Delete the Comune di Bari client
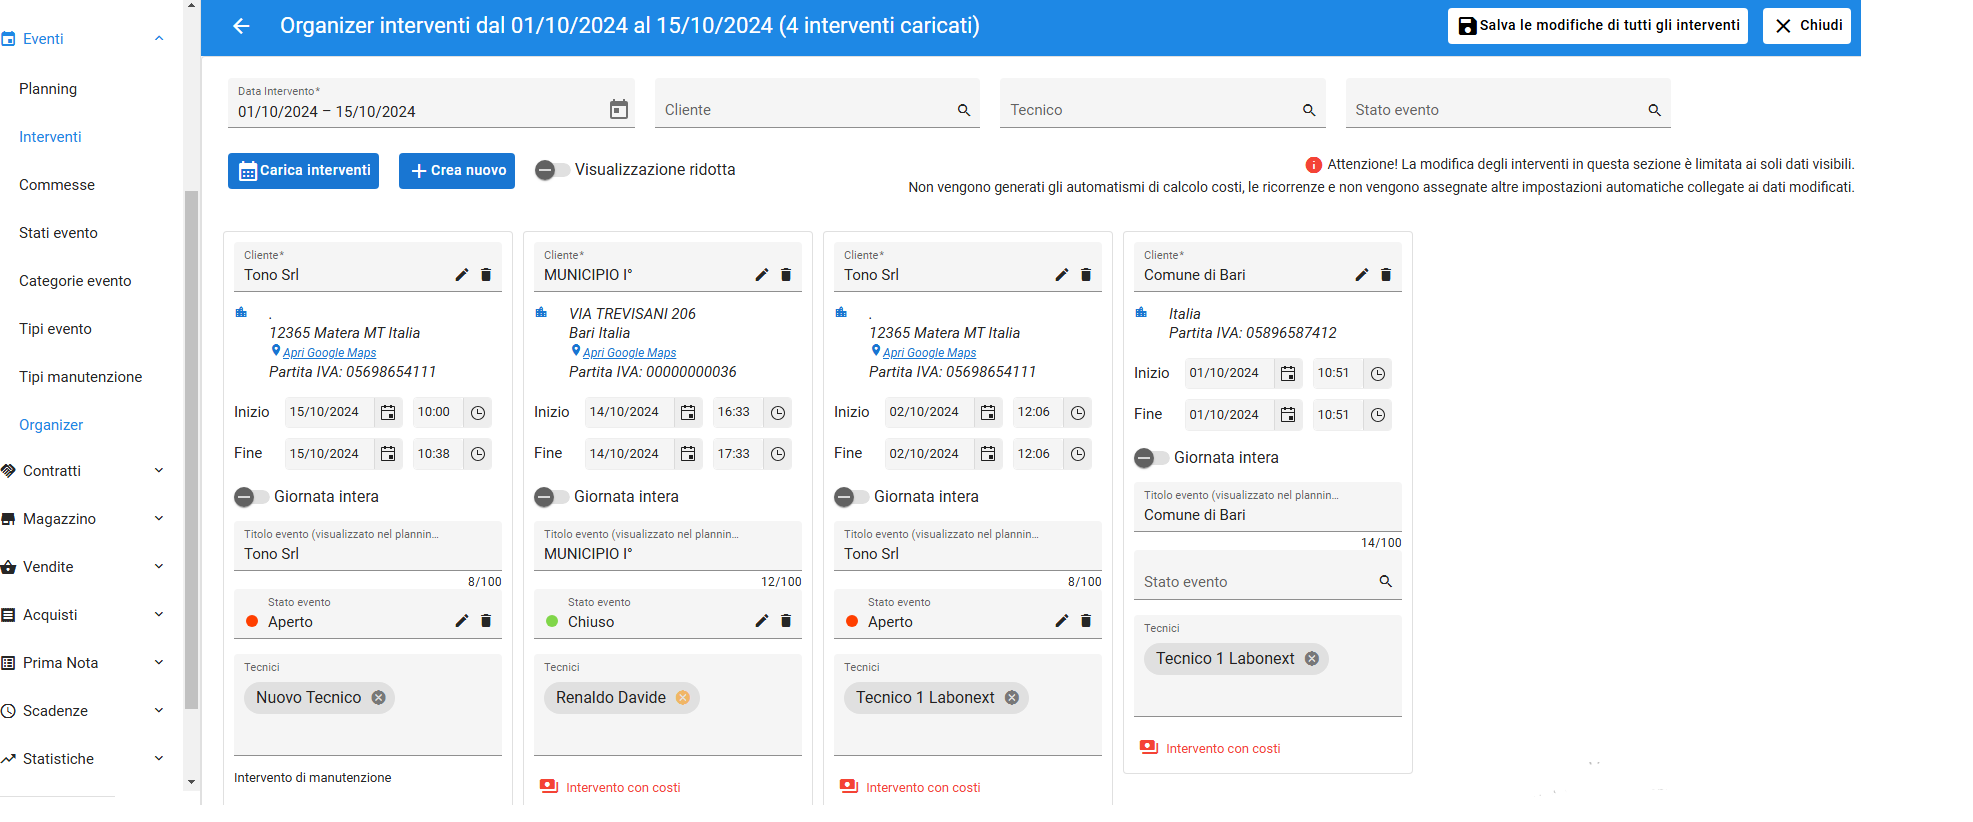This screenshot has height=822, width=1973. [1386, 275]
